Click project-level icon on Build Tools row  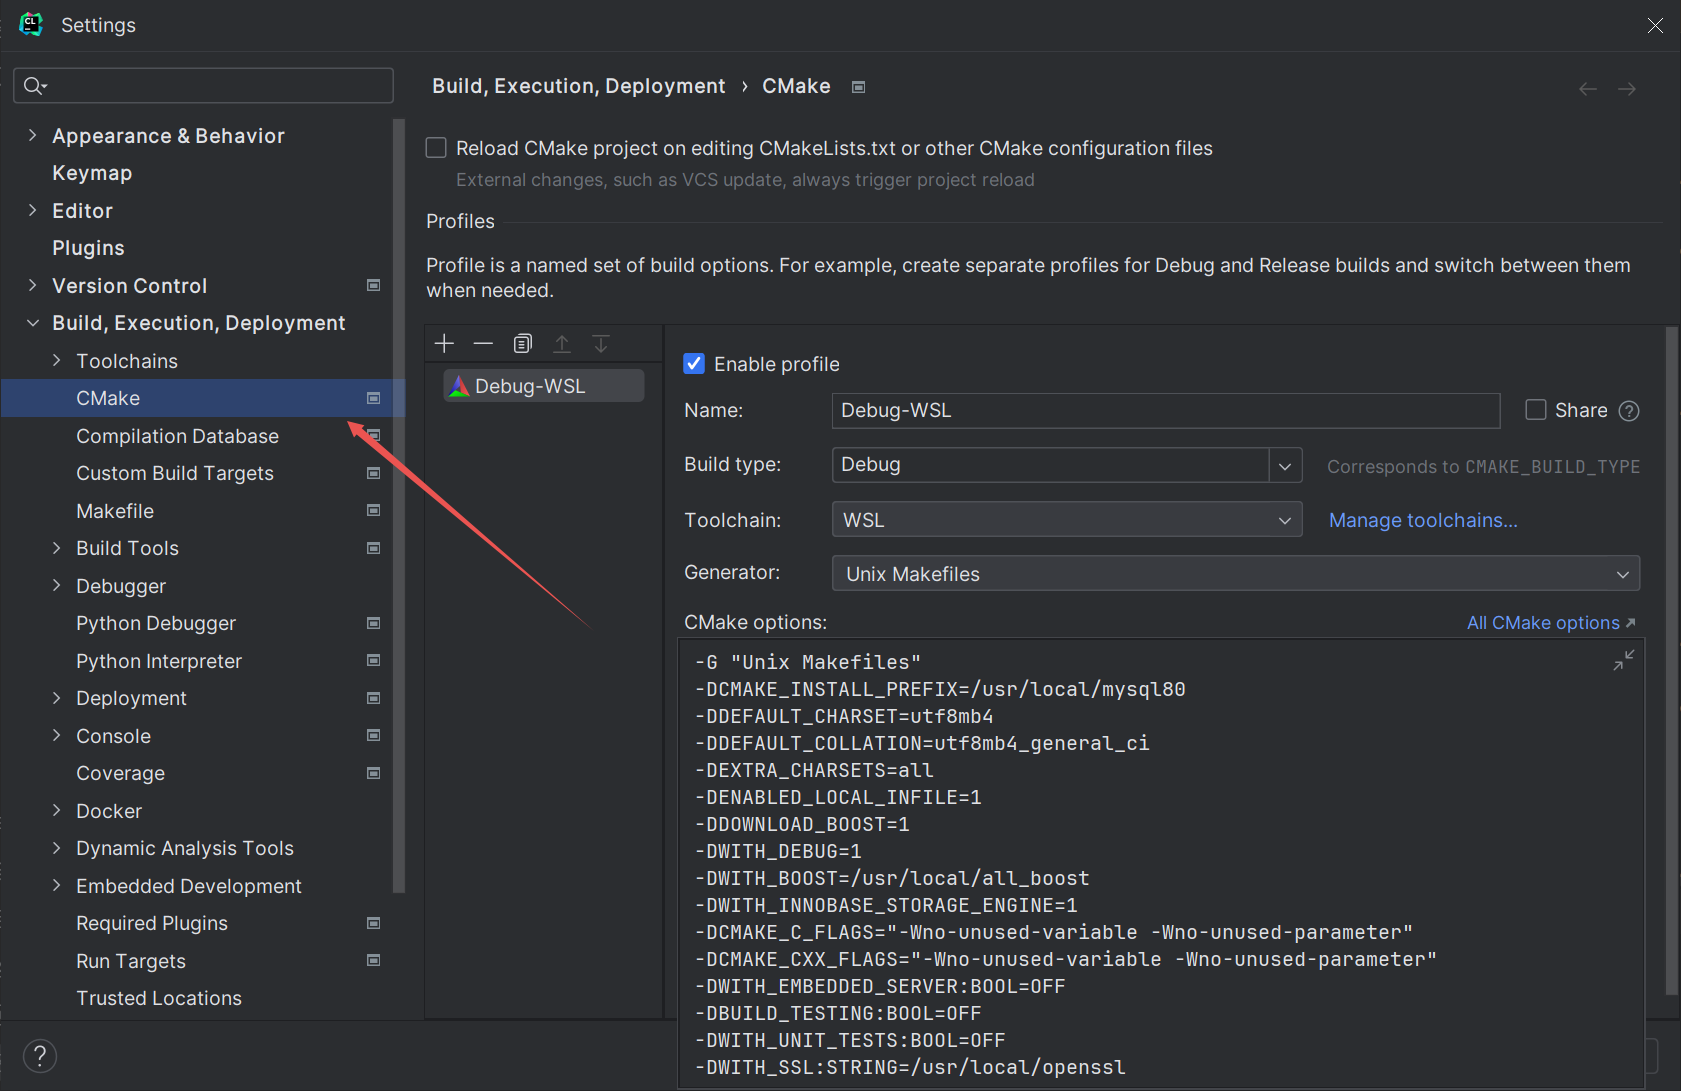point(374,548)
